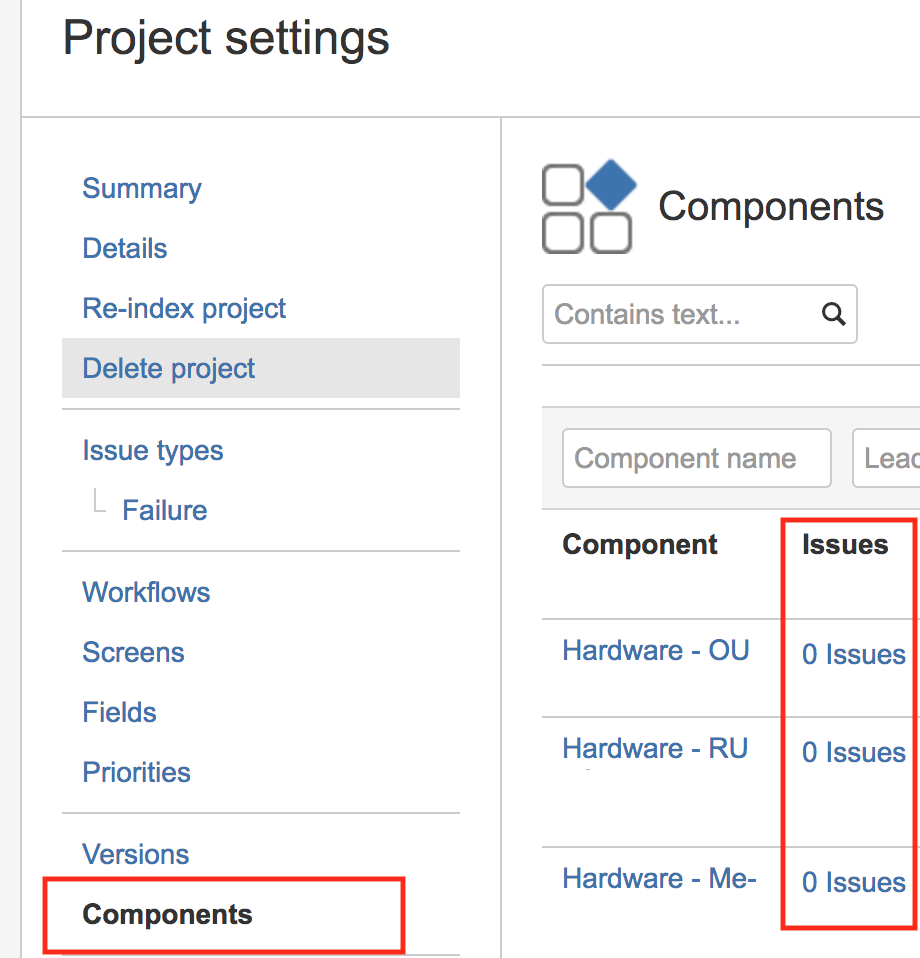Open the Fields settings
The width and height of the screenshot is (920, 958).
click(x=119, y=713)
